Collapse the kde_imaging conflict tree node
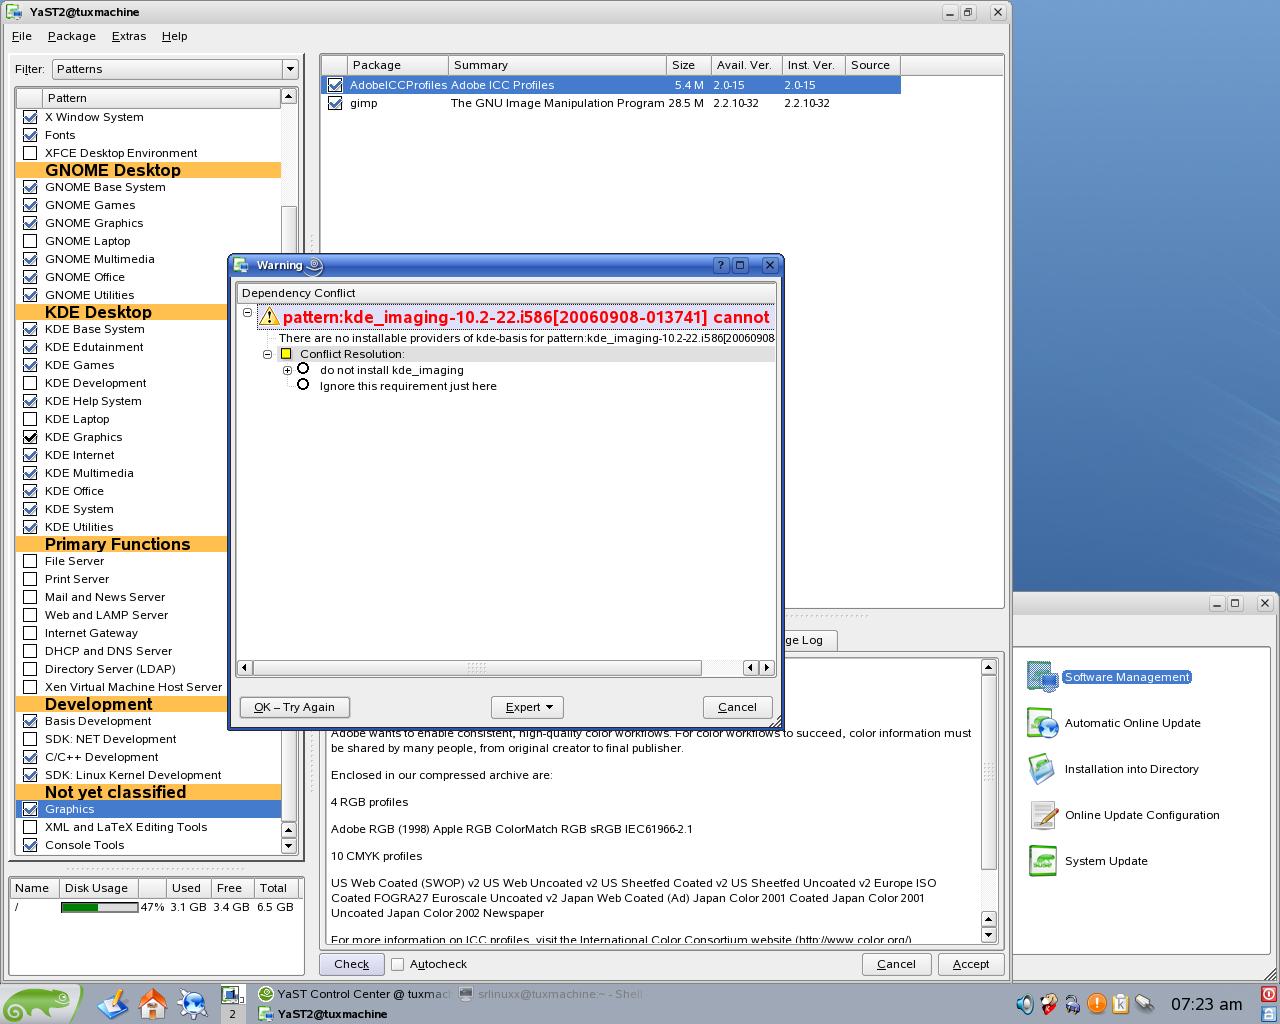 (x=248, y=313)
